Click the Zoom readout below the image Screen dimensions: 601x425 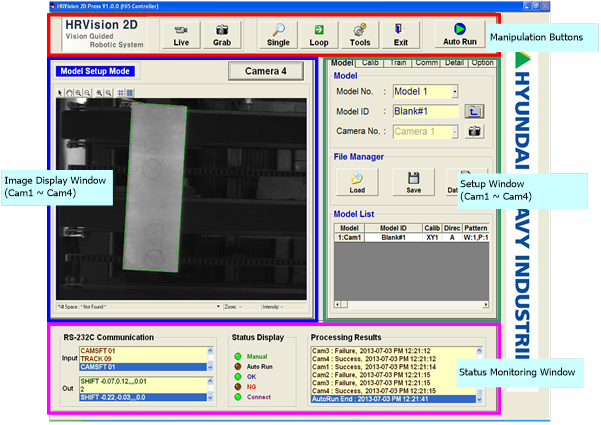241,307
